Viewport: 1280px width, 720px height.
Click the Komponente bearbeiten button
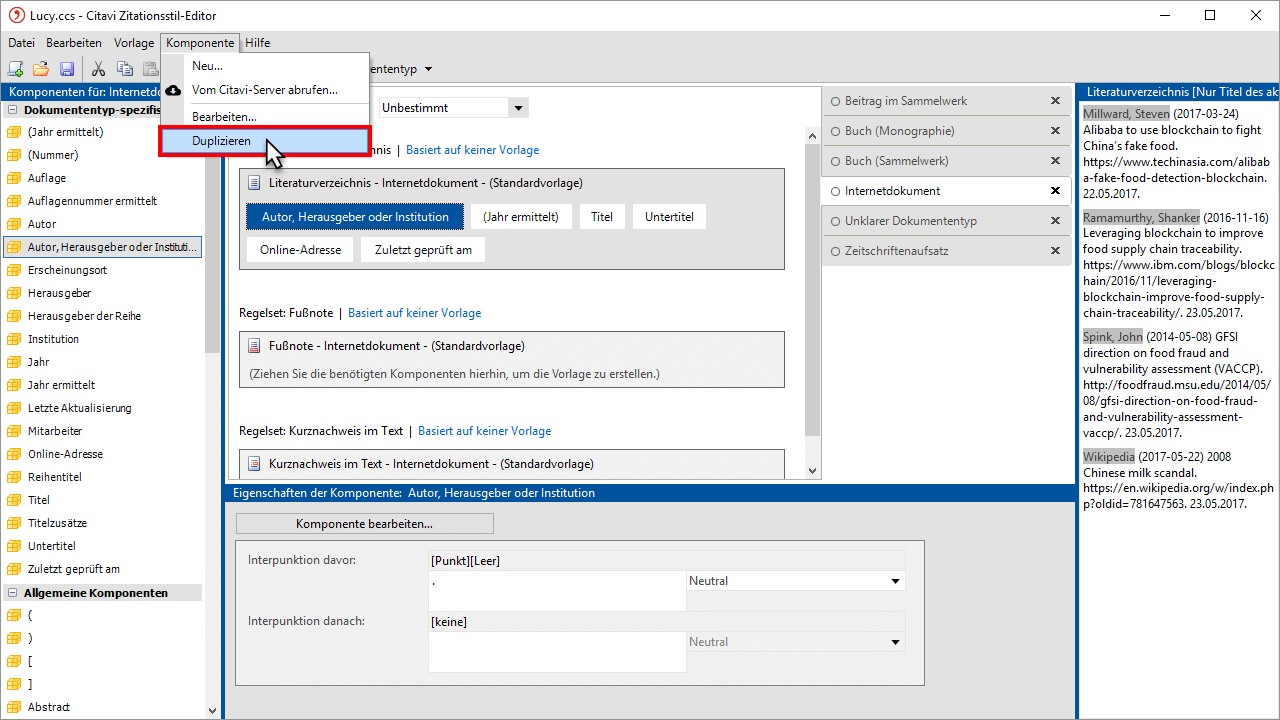pos(364,524)
